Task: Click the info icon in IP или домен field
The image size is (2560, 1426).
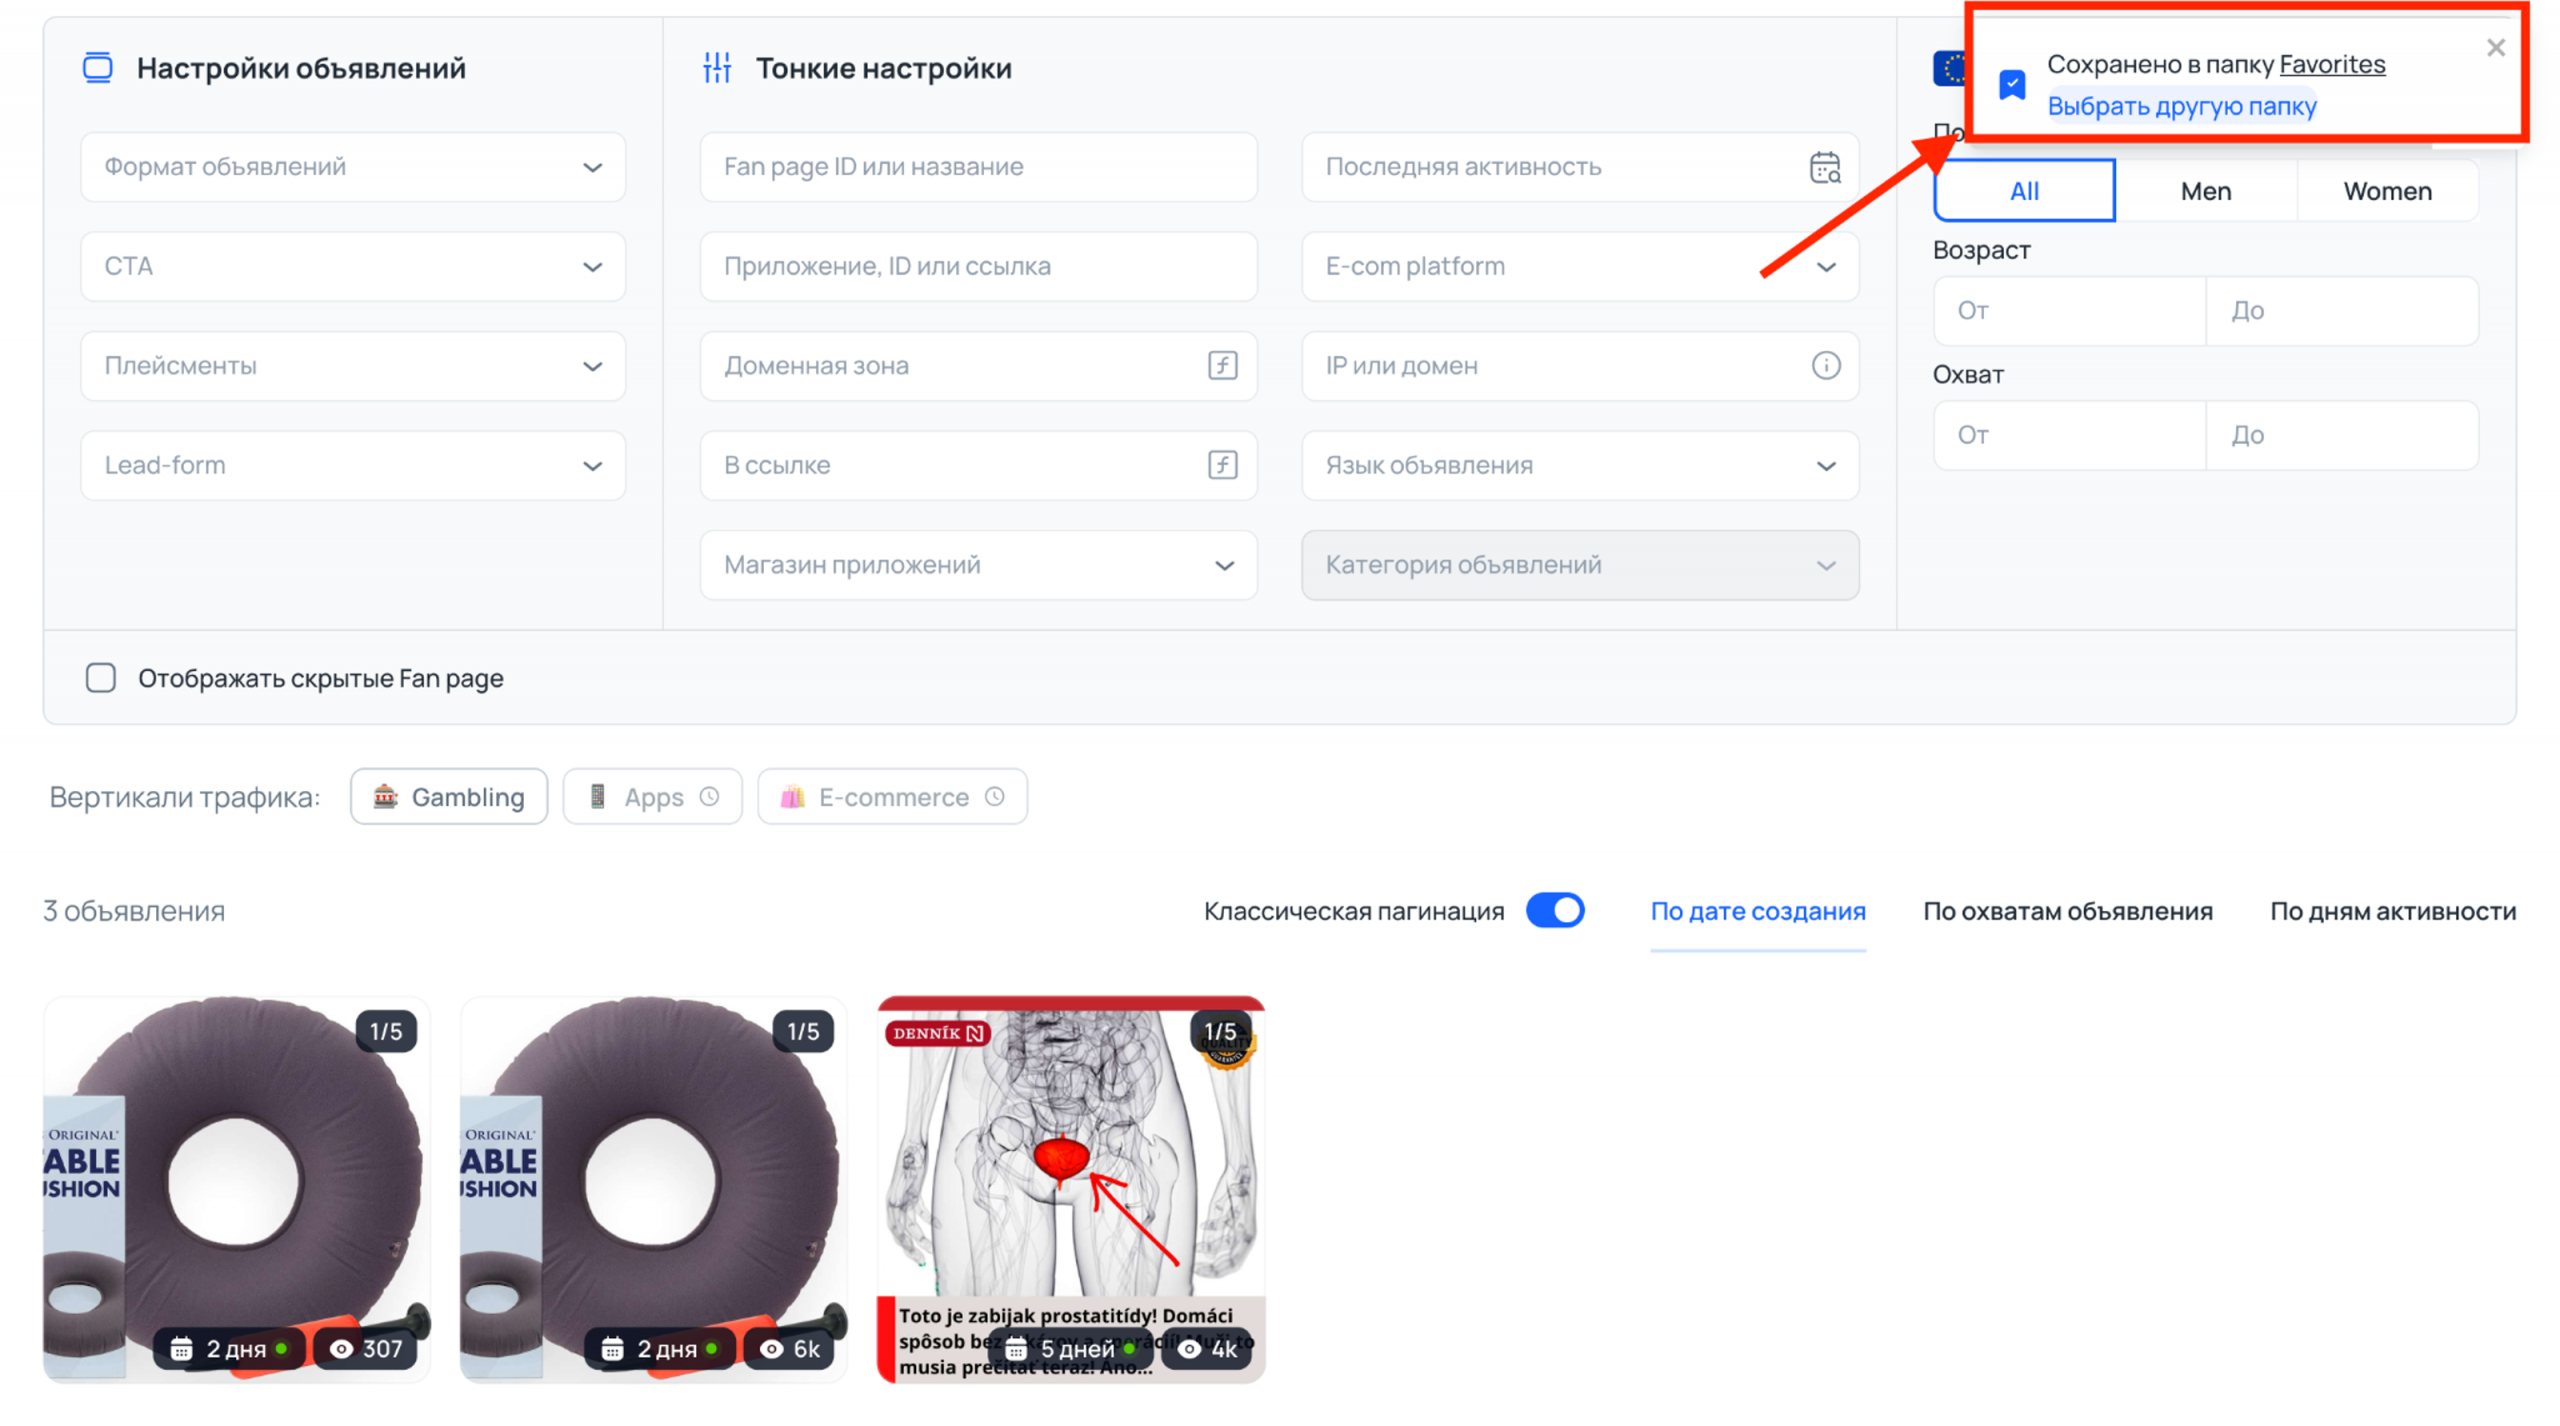Action: 1825,366
